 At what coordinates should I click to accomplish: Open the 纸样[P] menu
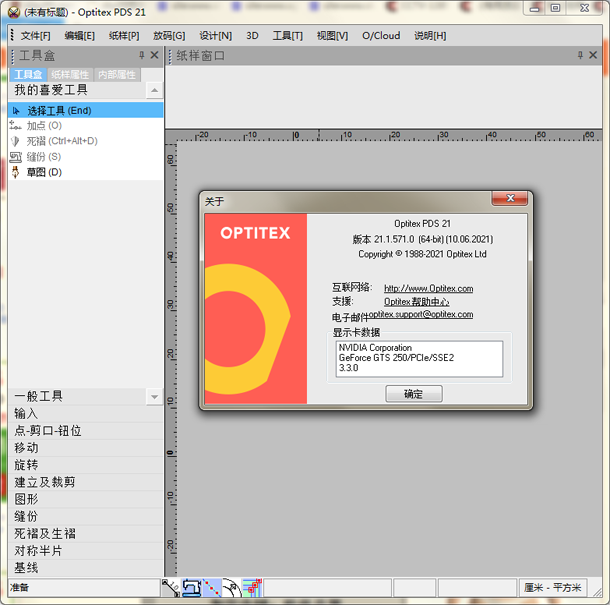pos(124,36)
